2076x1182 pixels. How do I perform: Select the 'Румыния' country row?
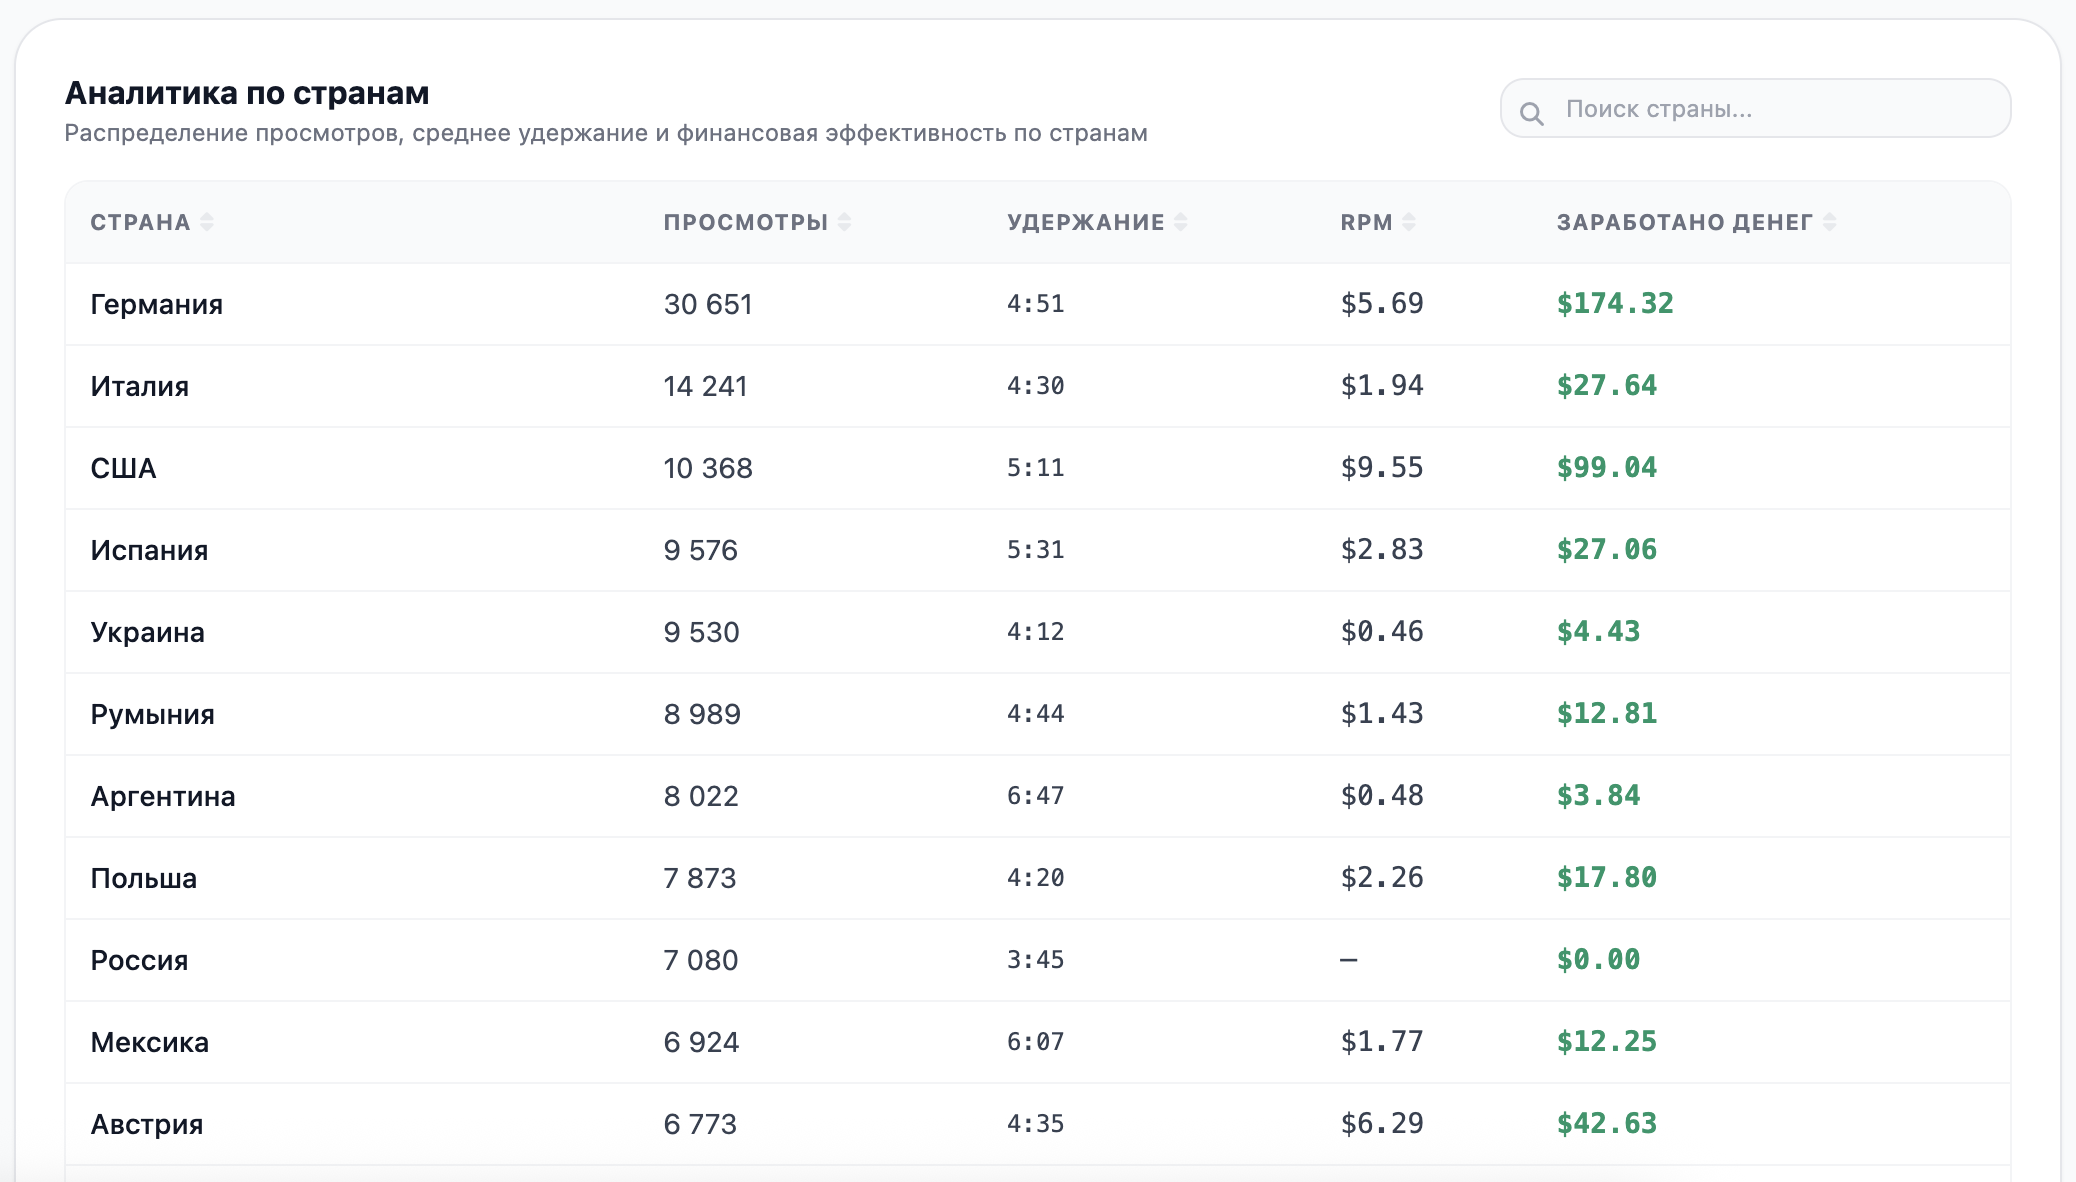1038,714
